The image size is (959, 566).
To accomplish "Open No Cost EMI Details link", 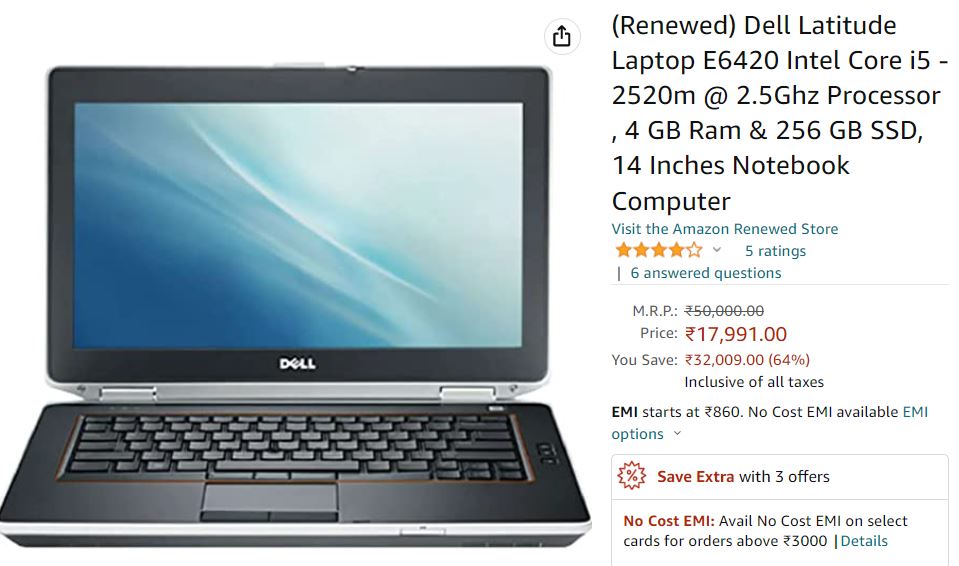I will (x=864, y=541).
